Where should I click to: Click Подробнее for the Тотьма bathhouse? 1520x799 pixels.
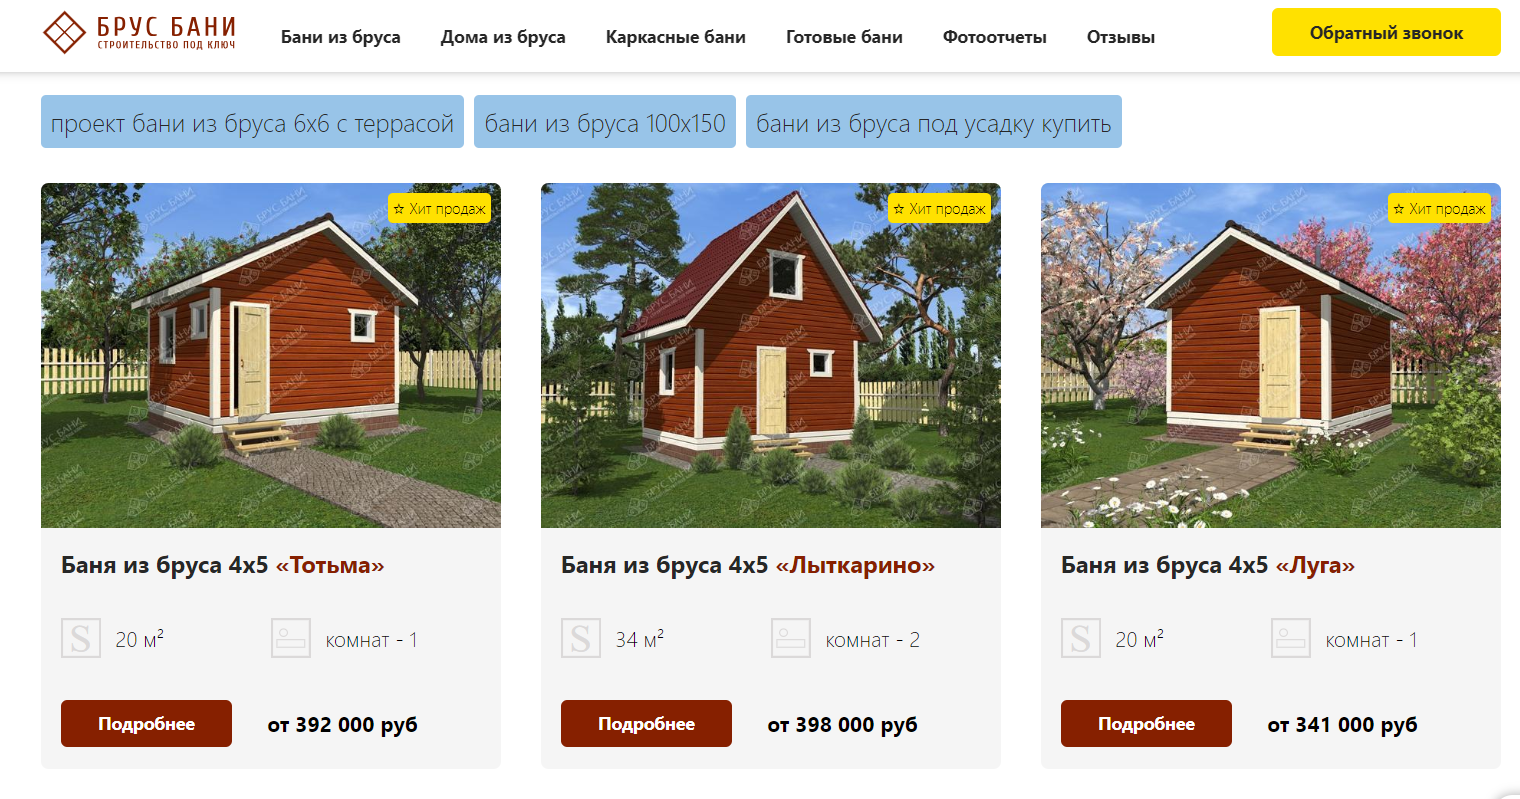[x=146, y=723]
